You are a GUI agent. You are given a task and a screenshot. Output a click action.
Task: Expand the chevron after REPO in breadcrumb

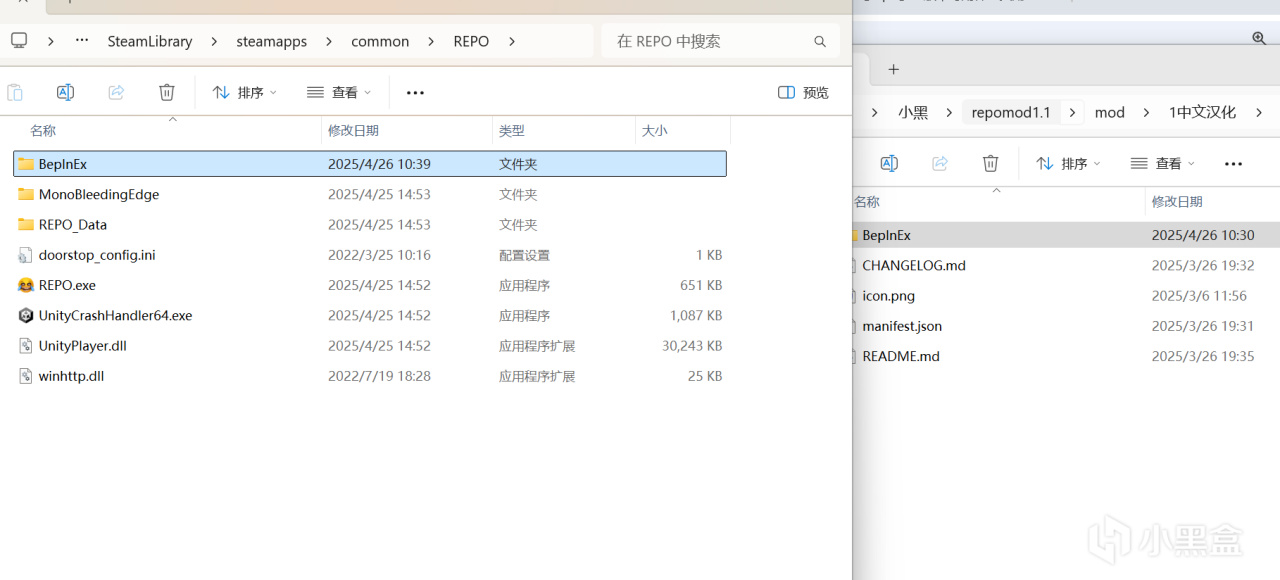[512, 41]
